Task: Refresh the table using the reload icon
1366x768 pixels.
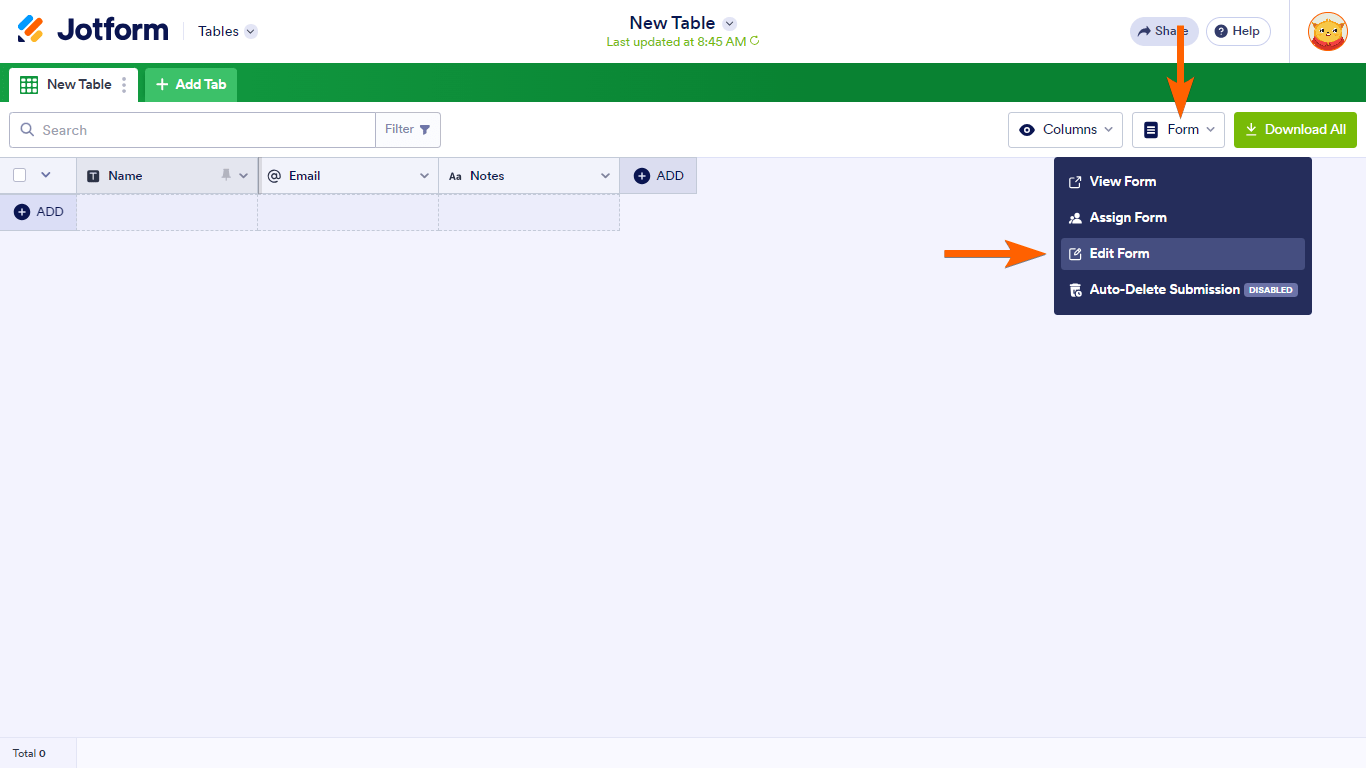Action: pyautogui.click(x=754, y=42)
